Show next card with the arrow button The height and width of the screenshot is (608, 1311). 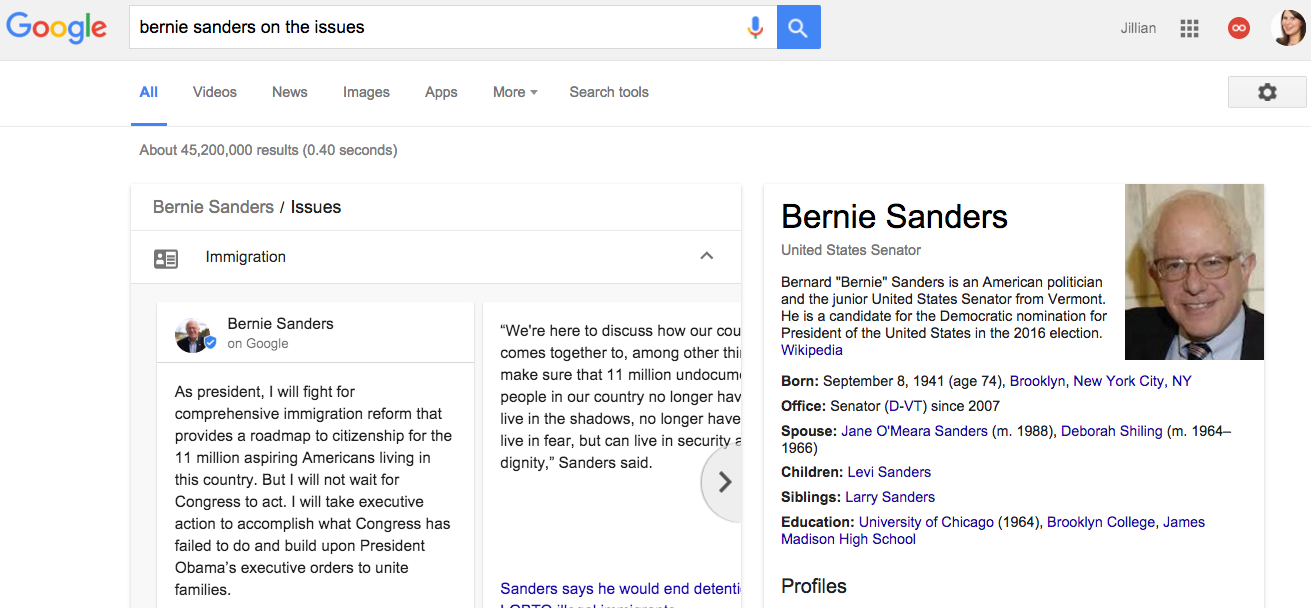tap(724, 482)
